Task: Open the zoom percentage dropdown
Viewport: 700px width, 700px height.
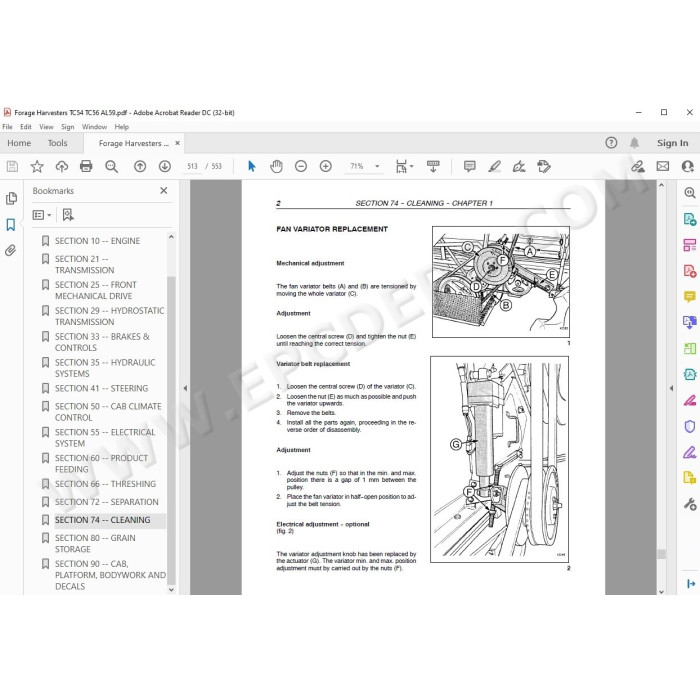Action: 377,167
